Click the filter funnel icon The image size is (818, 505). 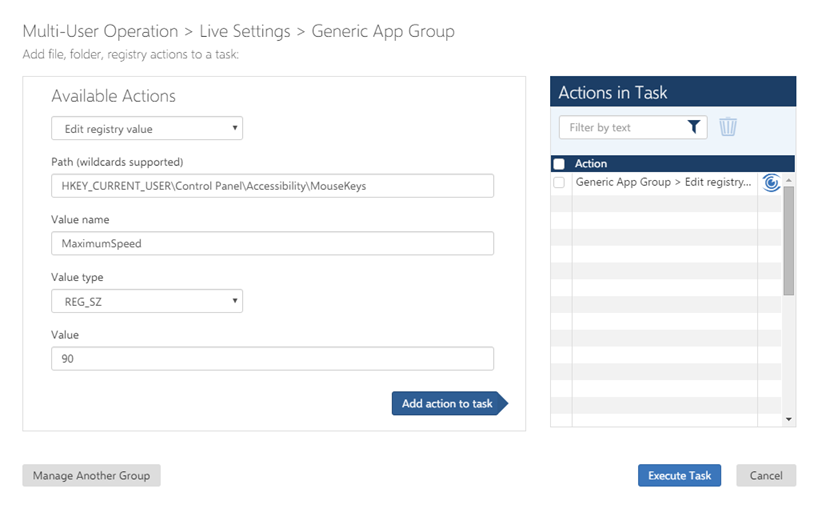tap(694, 127)
